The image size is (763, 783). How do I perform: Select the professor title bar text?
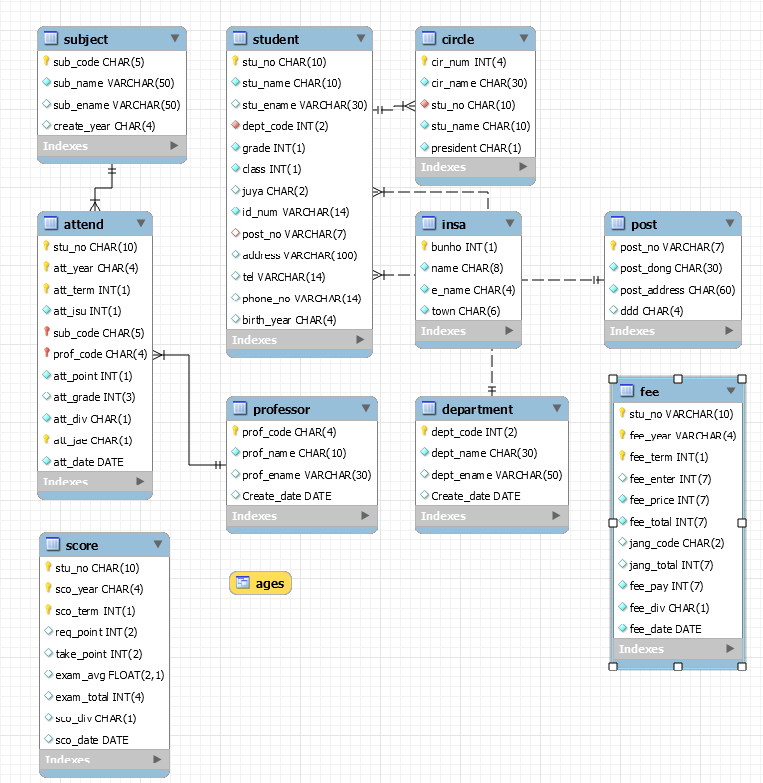click(x=281, y=409)
